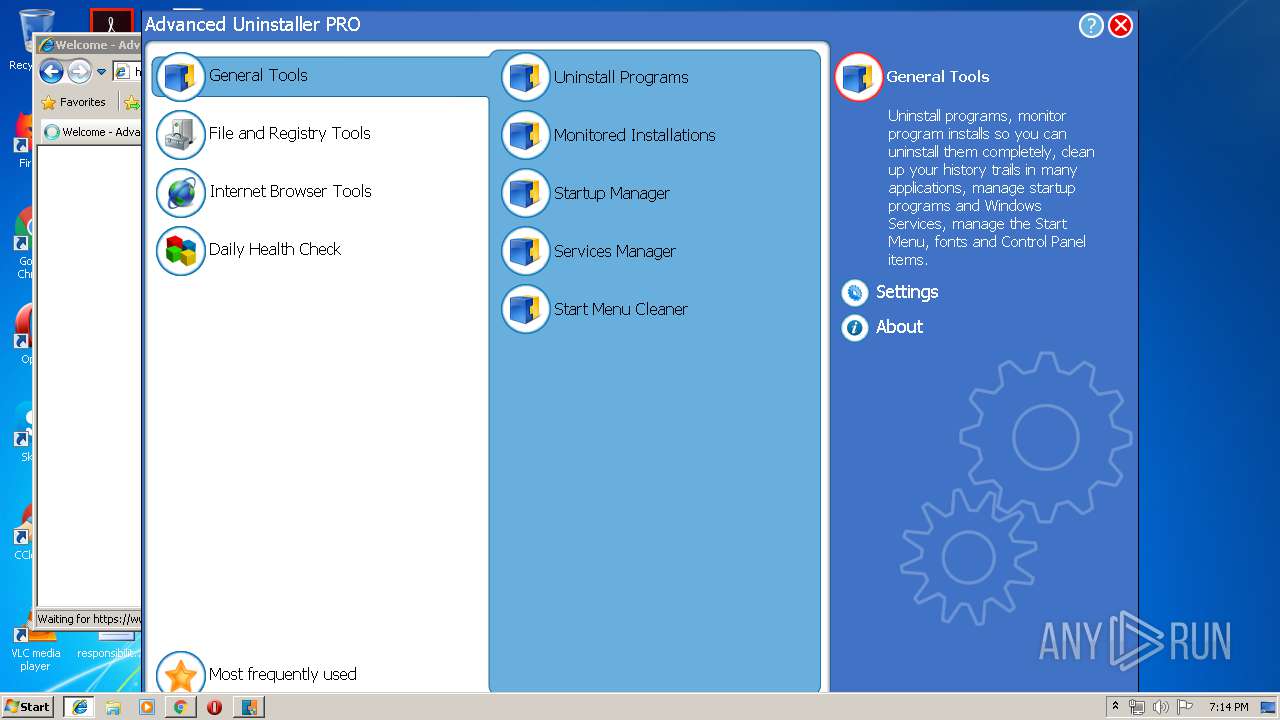This screenshot has height=720, width=1280.
Task: Open the About link
Action: (x=899, y=327)
